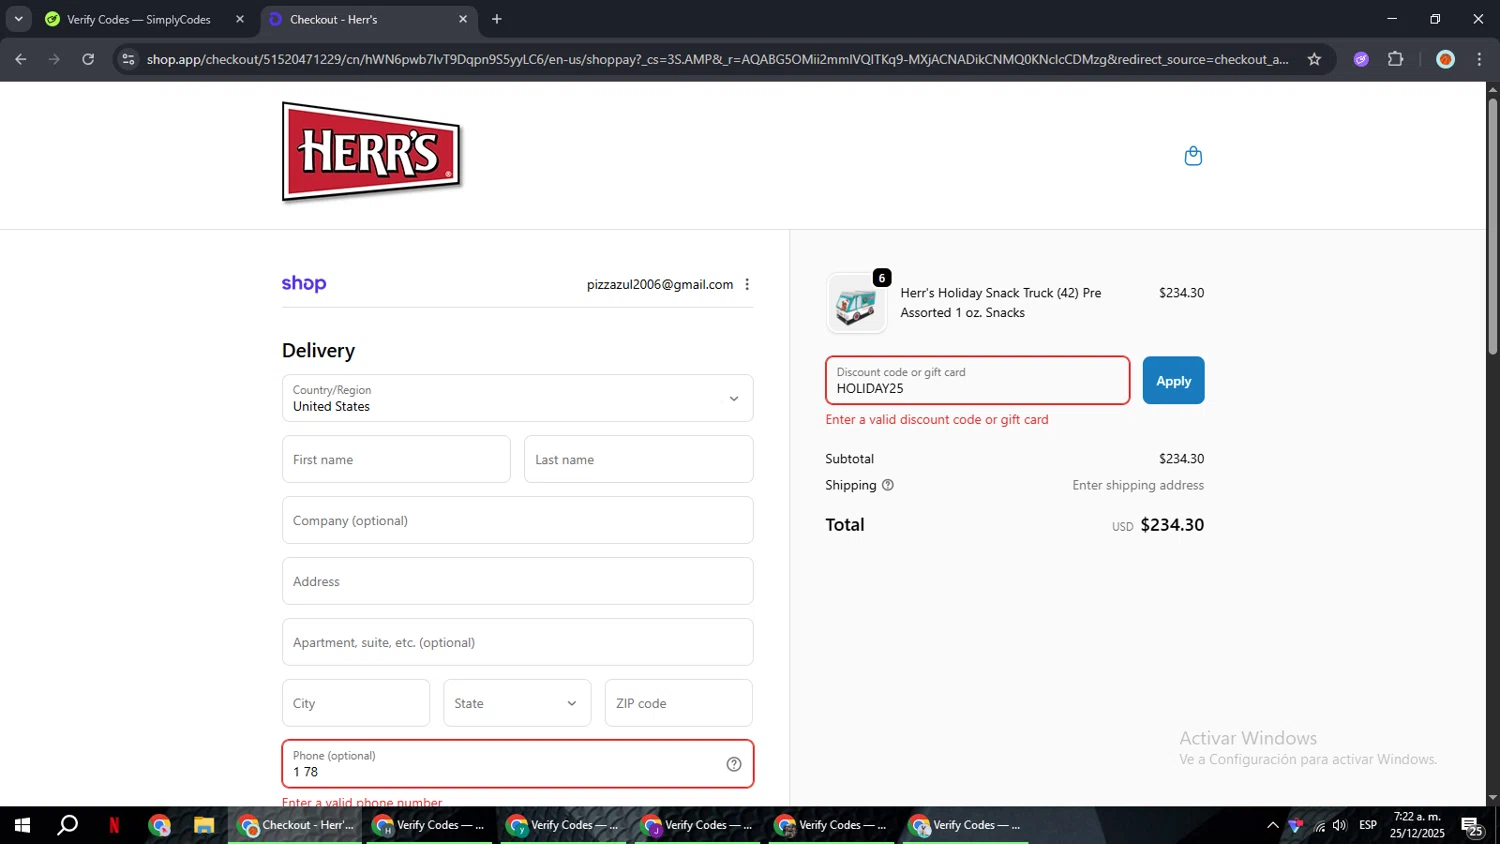Click the Shop pay logo
The image size is (1500, 844).
tap(304, 284)
